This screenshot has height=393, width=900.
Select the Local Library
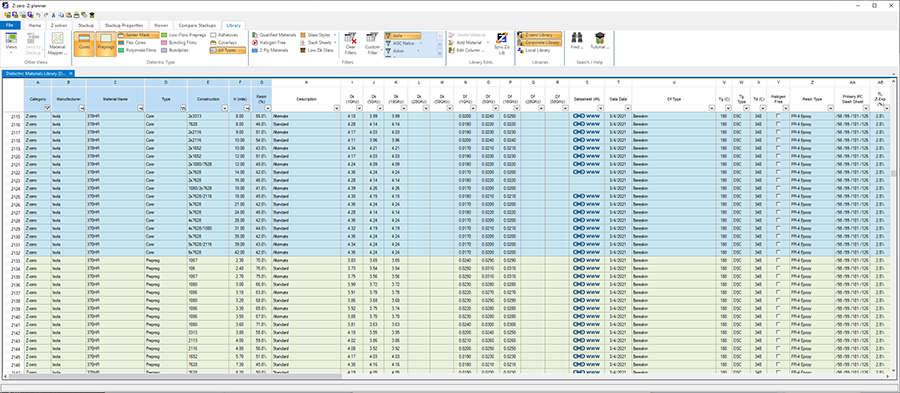534,50
